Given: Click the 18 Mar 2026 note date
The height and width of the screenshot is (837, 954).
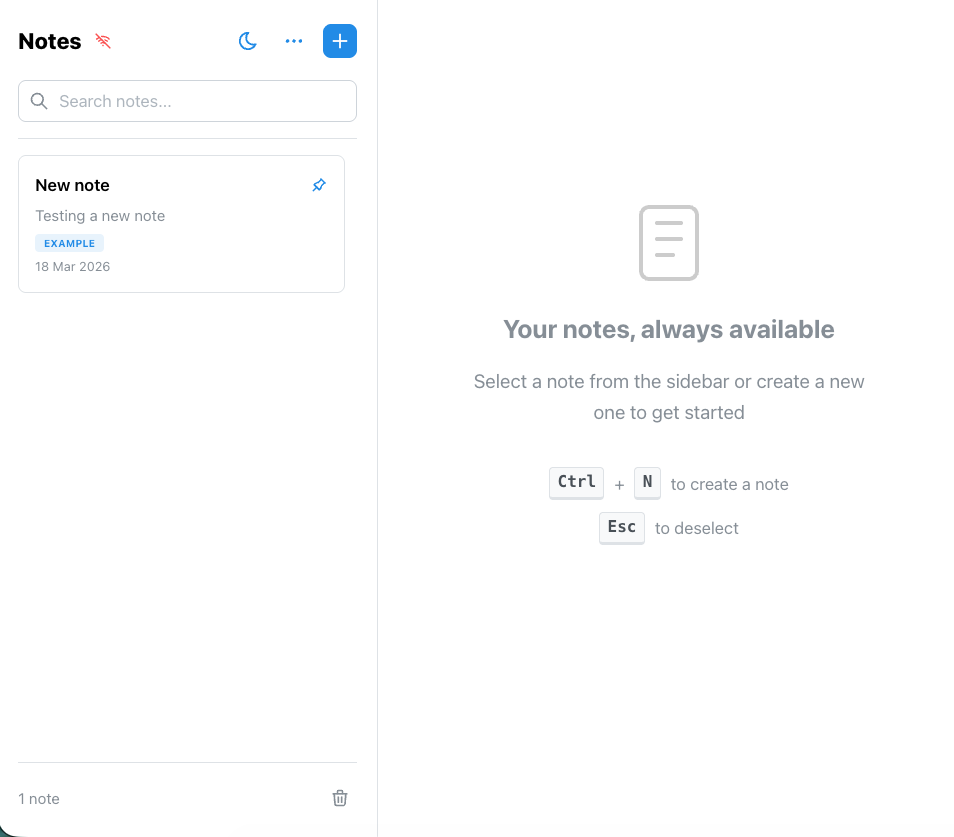Looking at the screenshot, I should tap(72, 267).
